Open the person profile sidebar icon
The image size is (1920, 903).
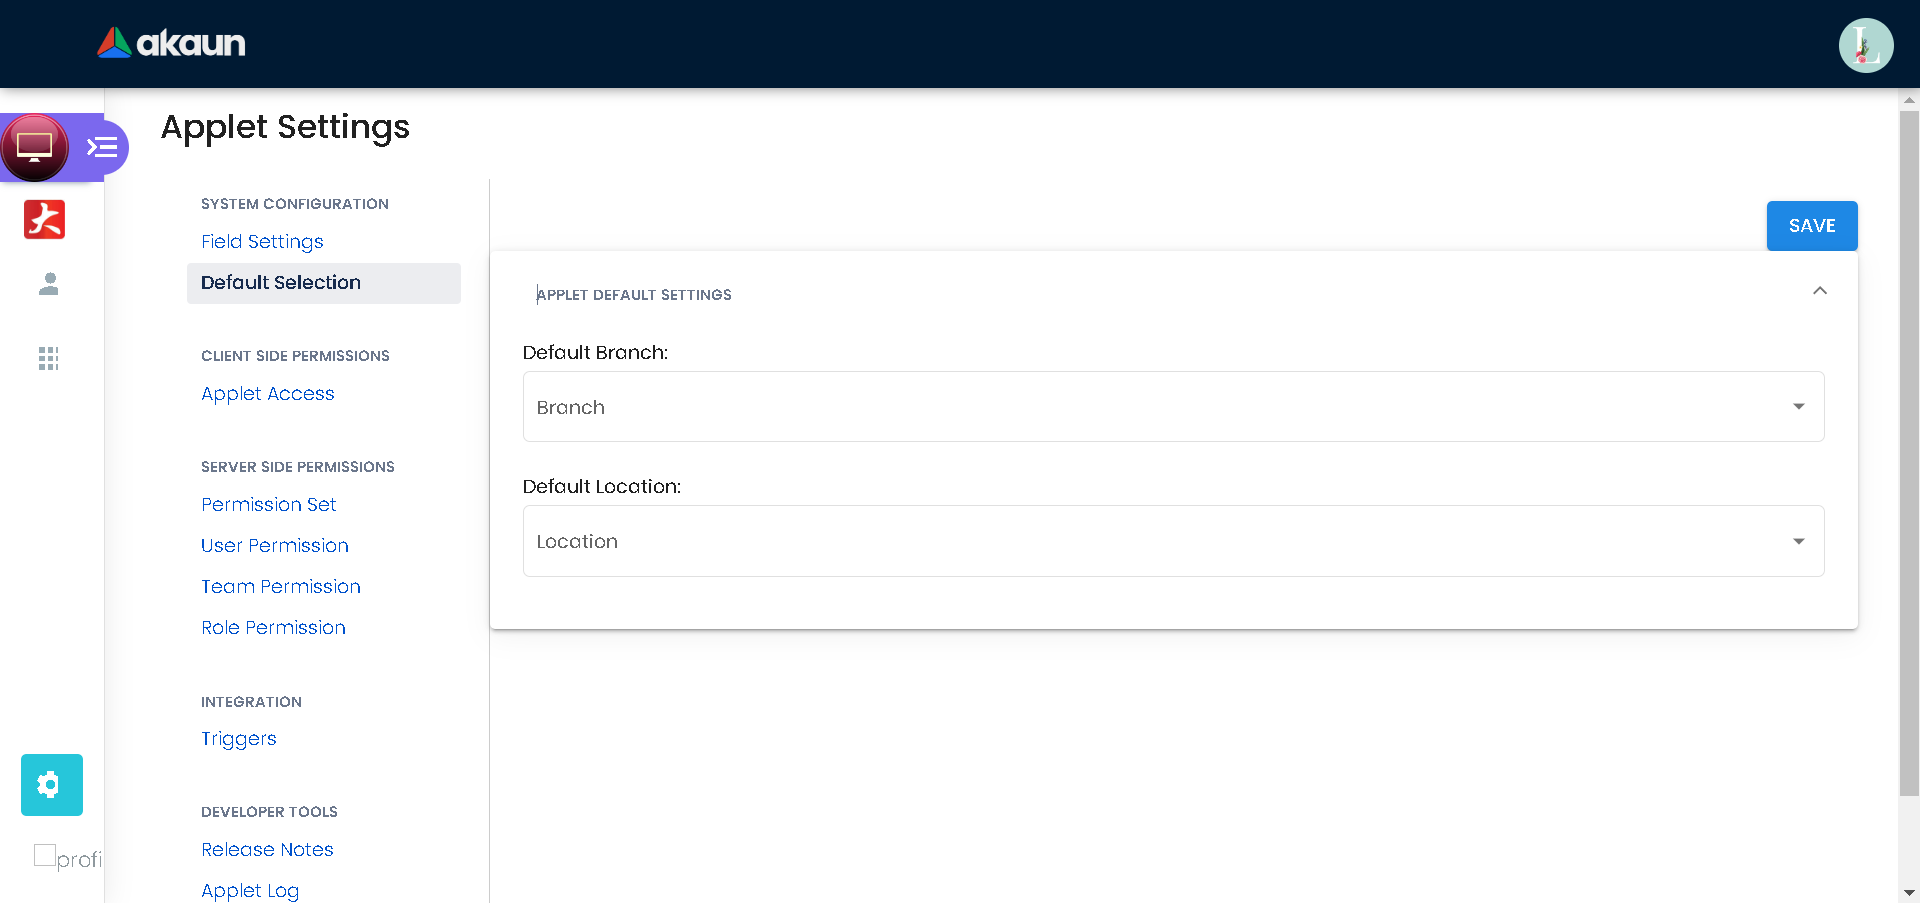pyautogui.click(x=48, y=284)
